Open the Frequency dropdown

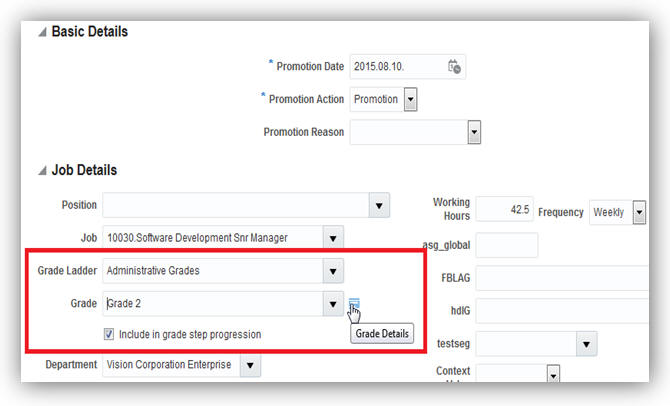[638, 213]
